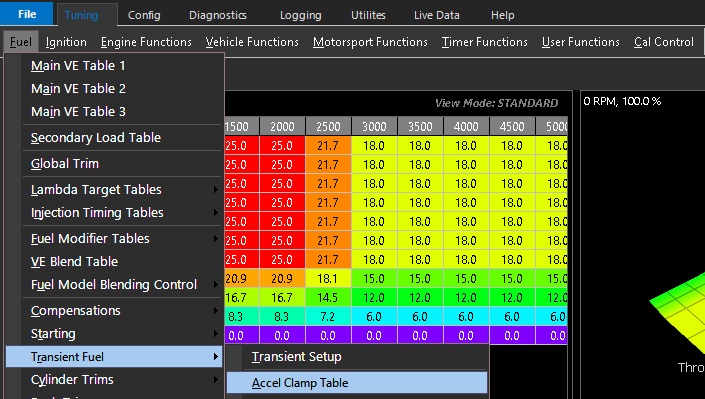The height and width of the screenshot is (399, 705).
Task: Click 0.0 cell under 4500 column
Action: (512, 336)
